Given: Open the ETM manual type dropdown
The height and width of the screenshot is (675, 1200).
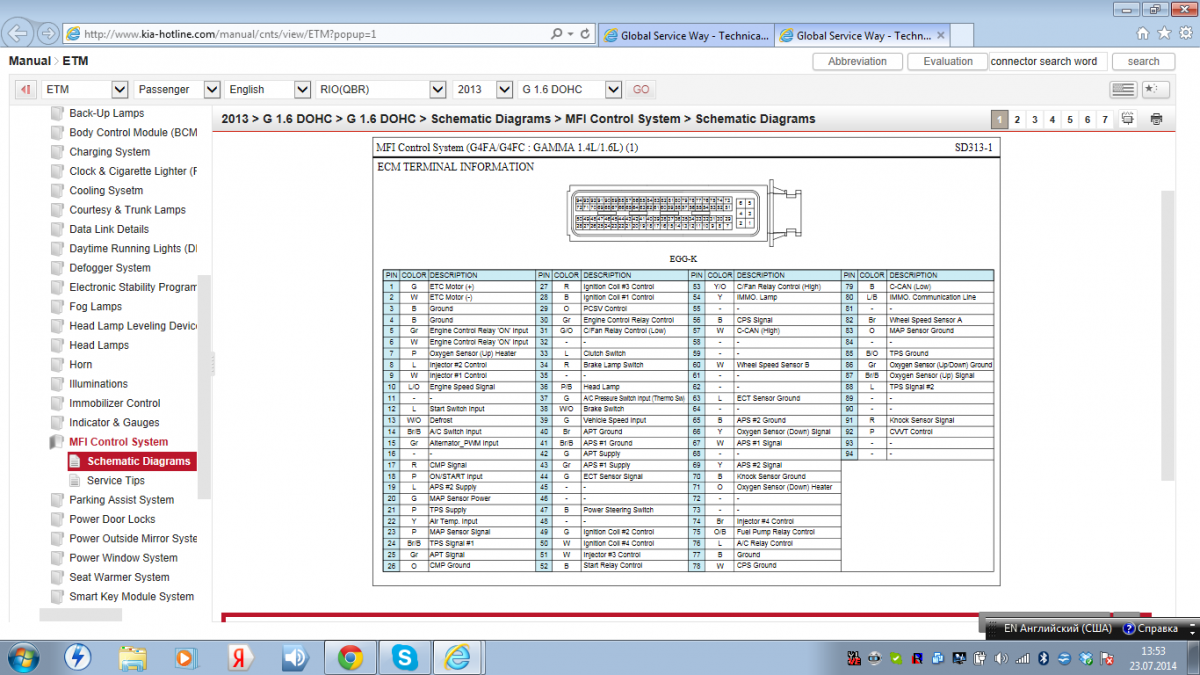Looking at the screenshot, I should click(85, 89).
